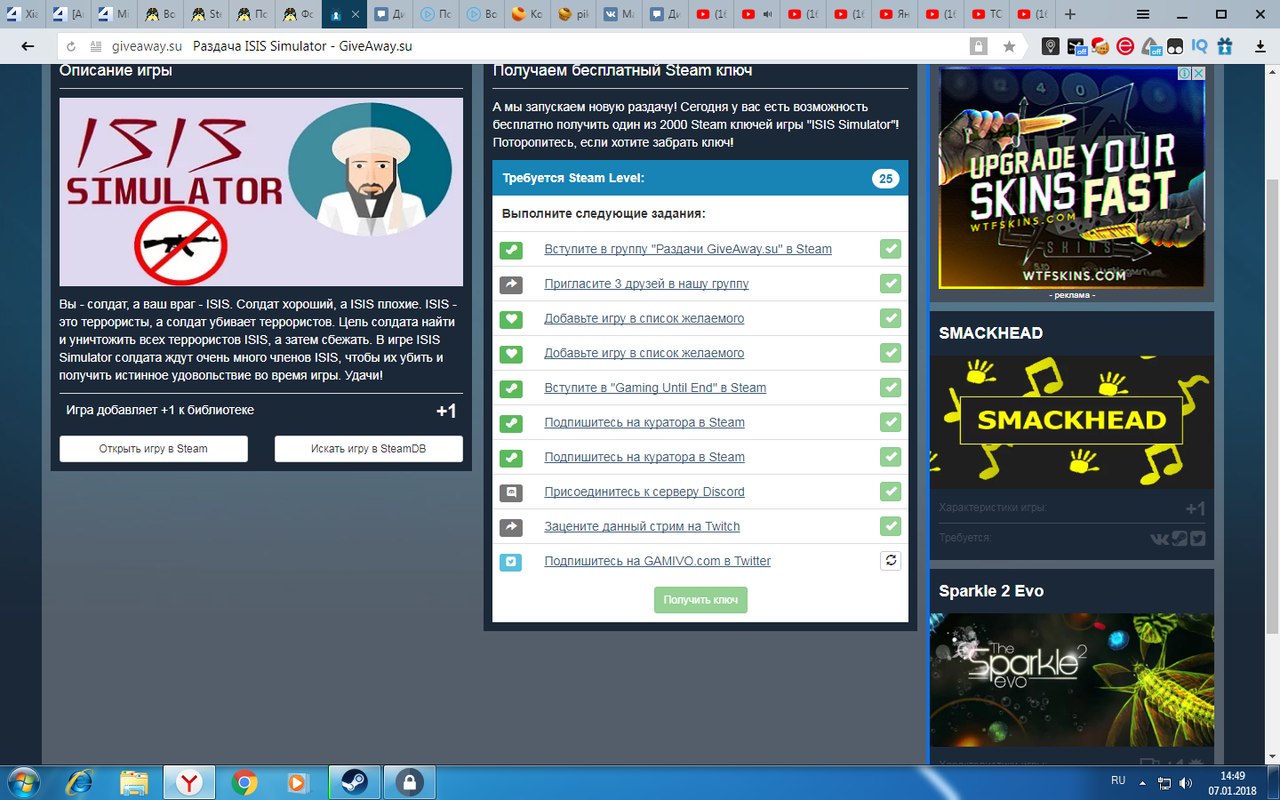Image resolution: width=1280 pixels, height=800 pixels.
Task: Open Steam from the Windows taskbar
Action: pyautogui.click(x=353, y=781)
